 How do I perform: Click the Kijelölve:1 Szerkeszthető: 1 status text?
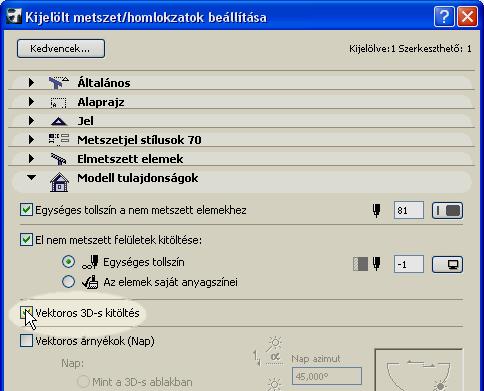(410, 49)
